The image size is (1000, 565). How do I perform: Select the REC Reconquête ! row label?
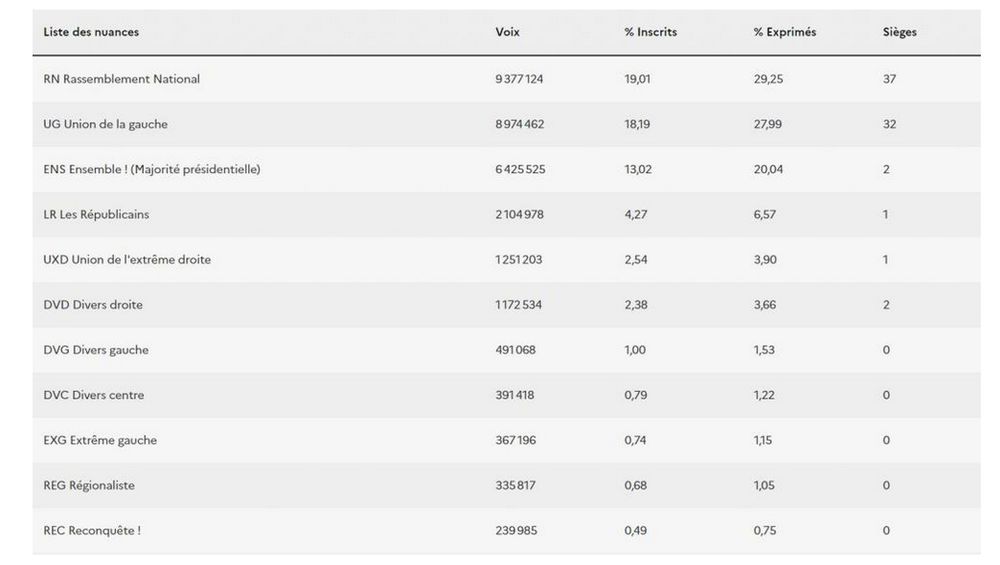pyautogui.click(x=92, y=530)
